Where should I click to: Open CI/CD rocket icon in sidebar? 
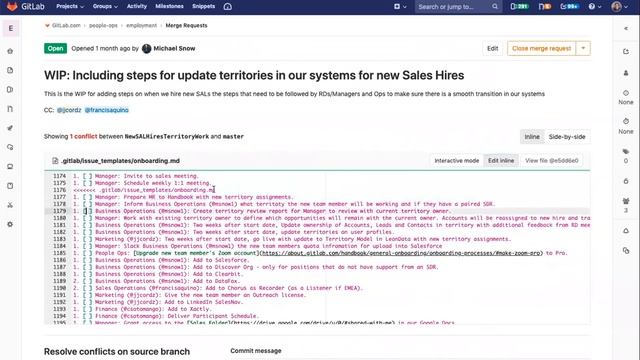click(x=10, y=128)
